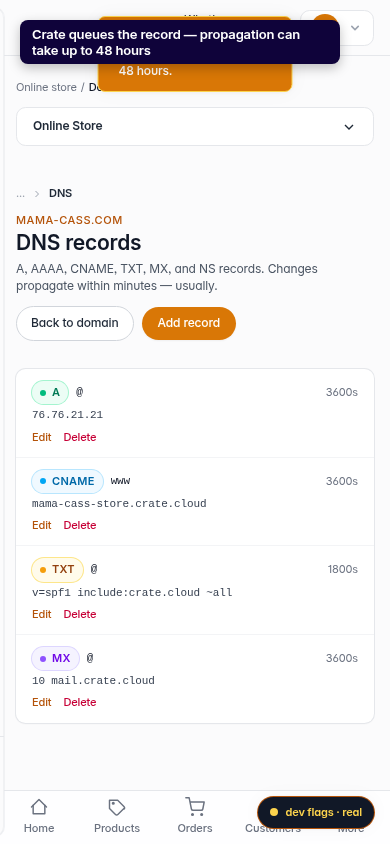390x844 pixels.
Task: Select the value 10 mail.crate.cloud
Action: point(94,681)
